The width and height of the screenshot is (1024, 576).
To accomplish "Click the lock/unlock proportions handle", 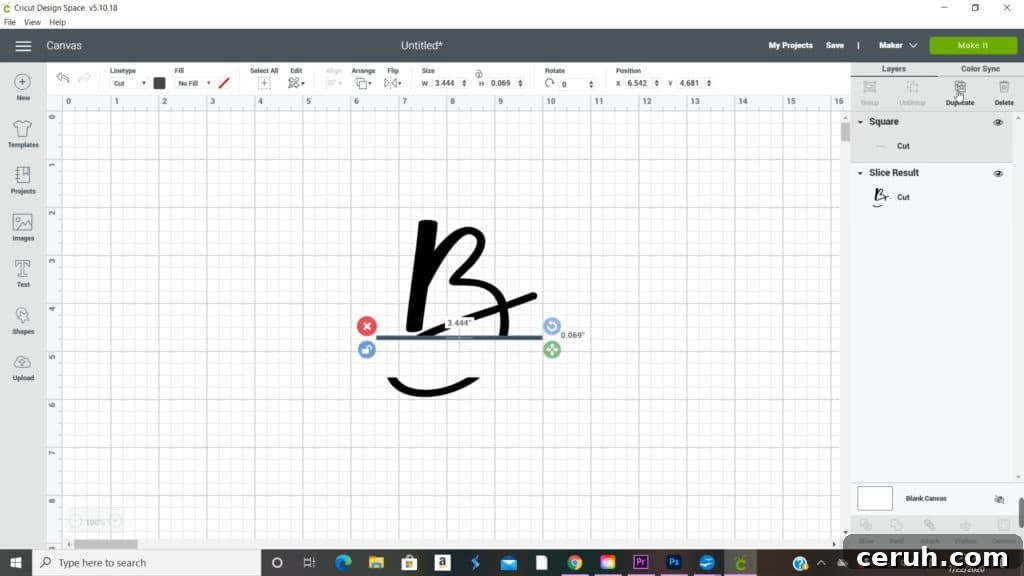I will point(366,350).
